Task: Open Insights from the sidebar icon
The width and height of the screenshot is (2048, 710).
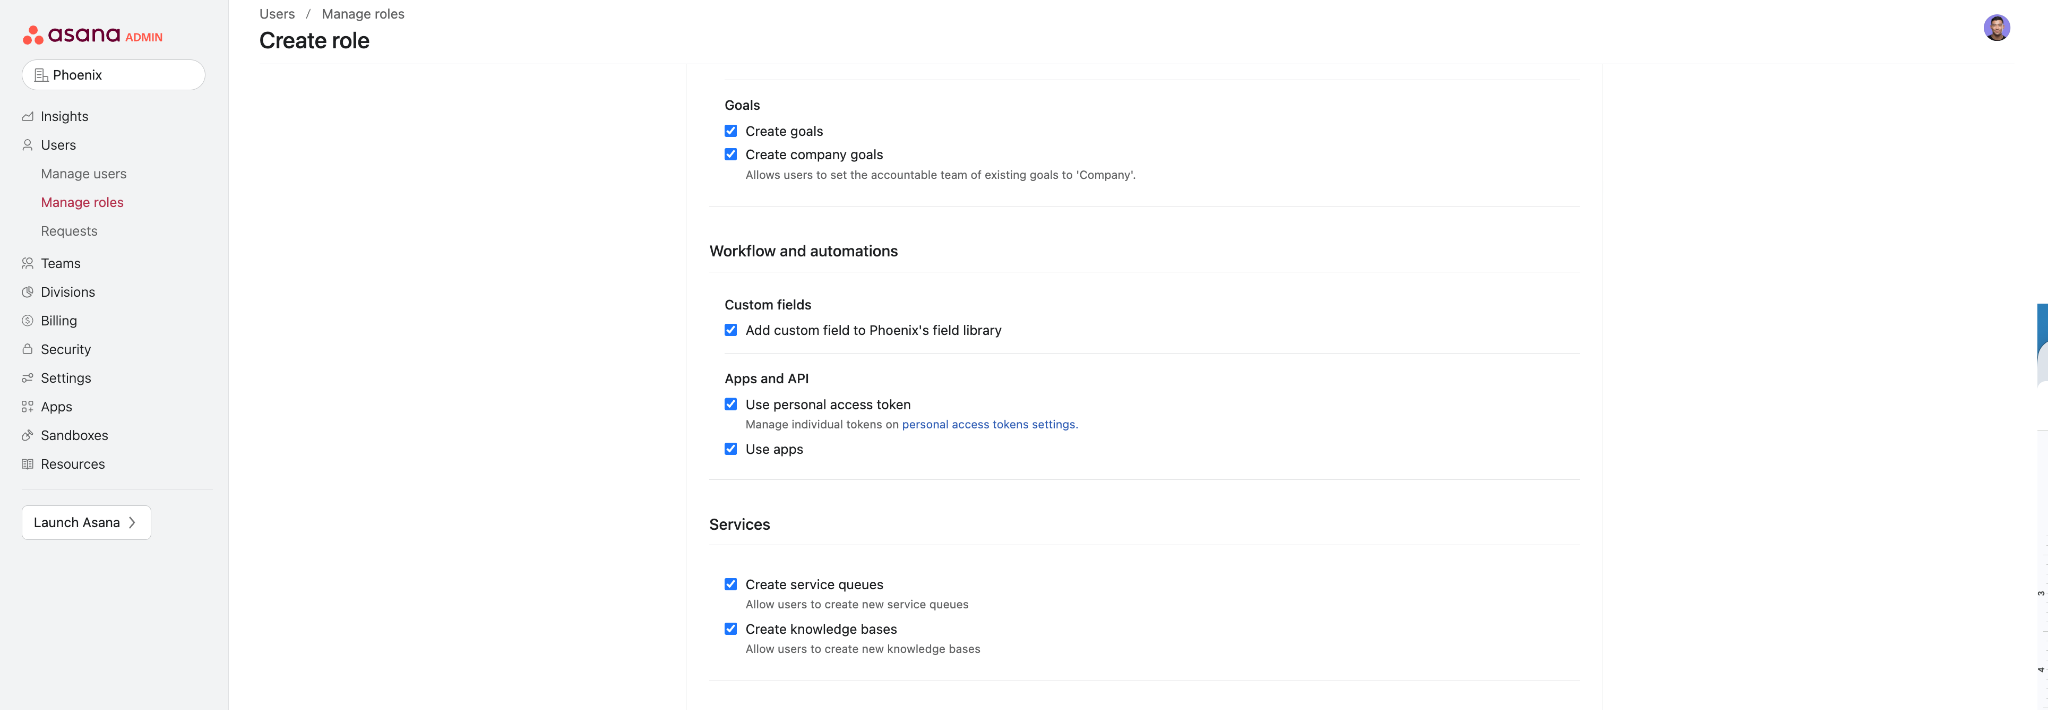Action: coord(28,117)
